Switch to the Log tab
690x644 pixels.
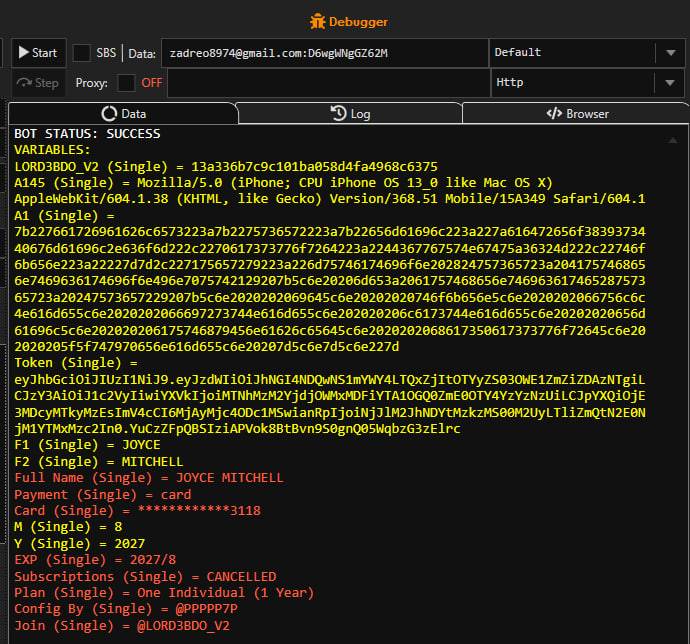click(349, 114)
